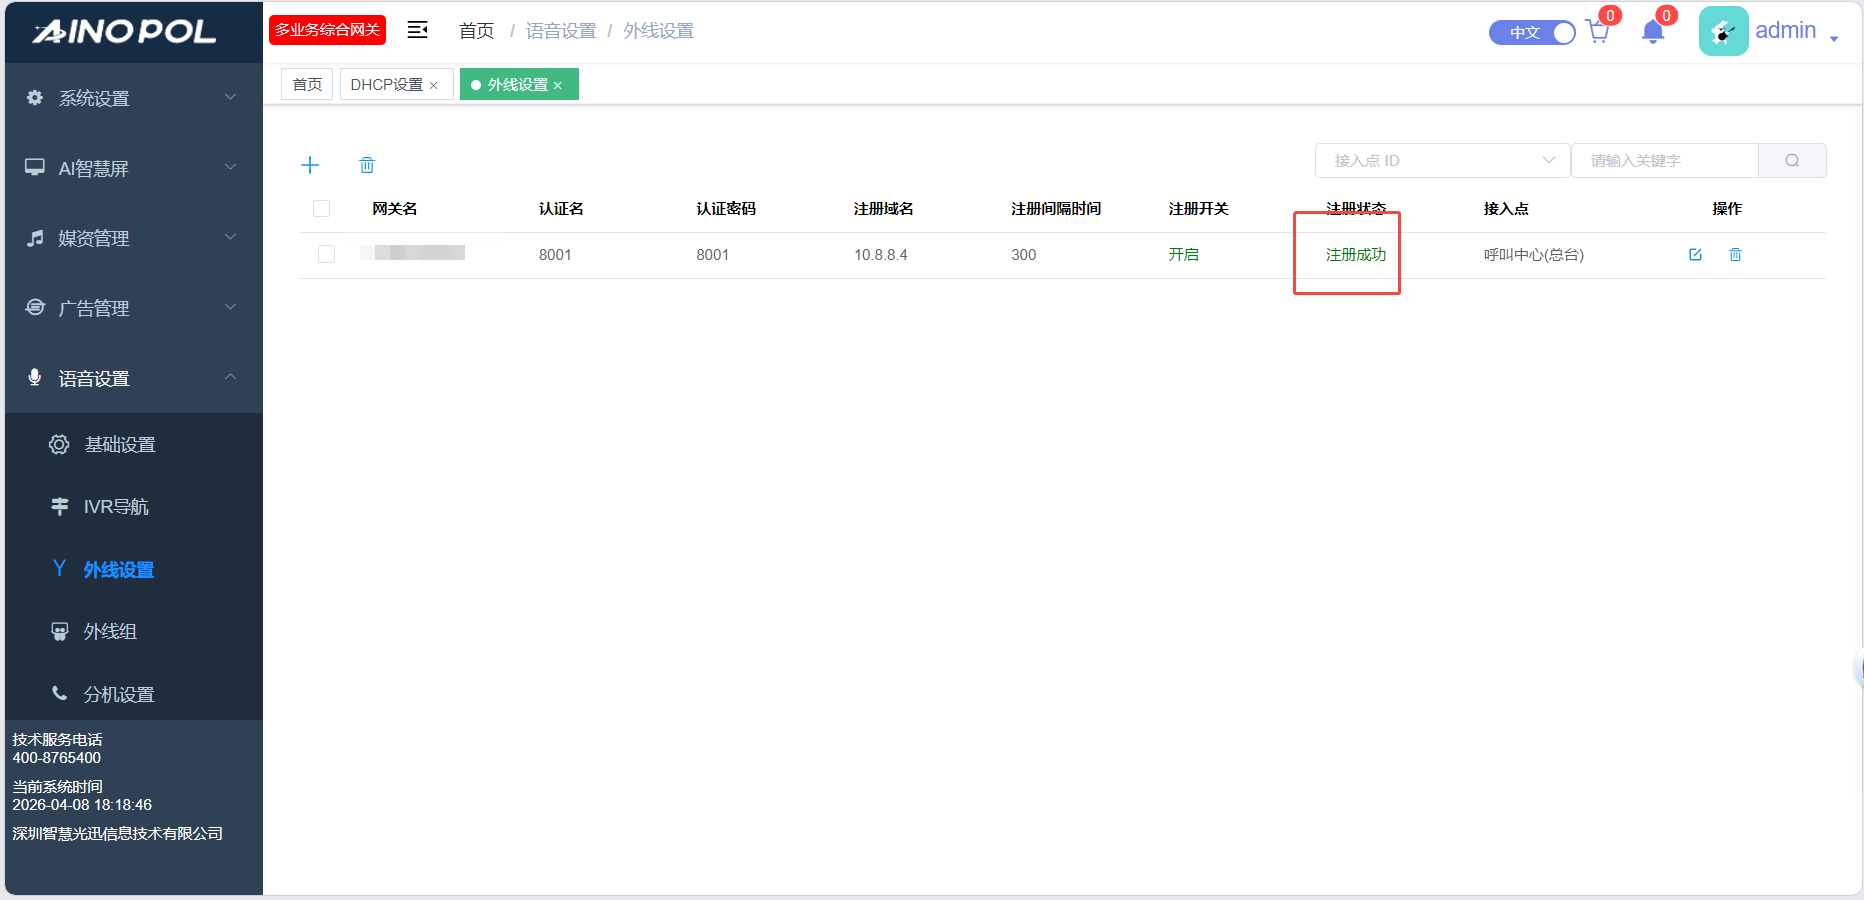Click the plus icon to add trunk
The width and height of the screenshot is (1864, 900).
(x=310, y=165)
